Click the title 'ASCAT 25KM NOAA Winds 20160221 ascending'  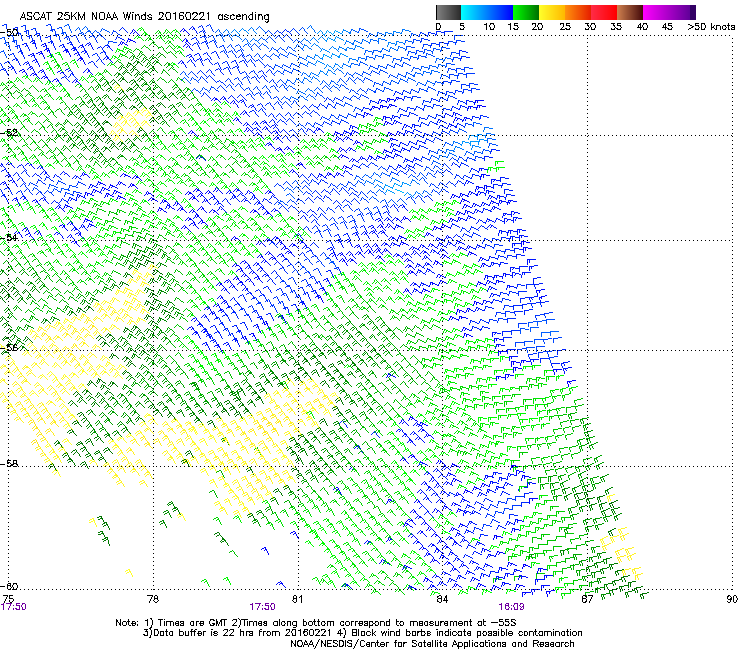[x=144, y=17]
